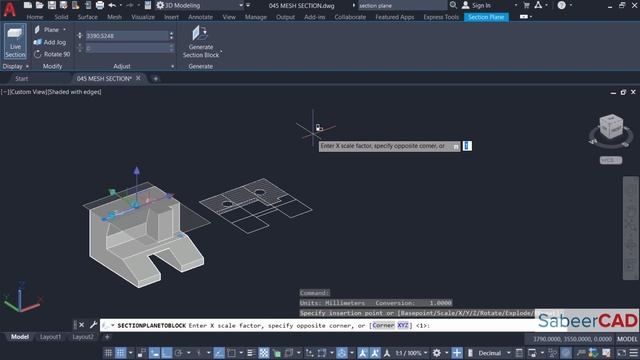Click the customization hamburger icon in status bar
This screenshot has width=640, height=360.
pos(633,353)
